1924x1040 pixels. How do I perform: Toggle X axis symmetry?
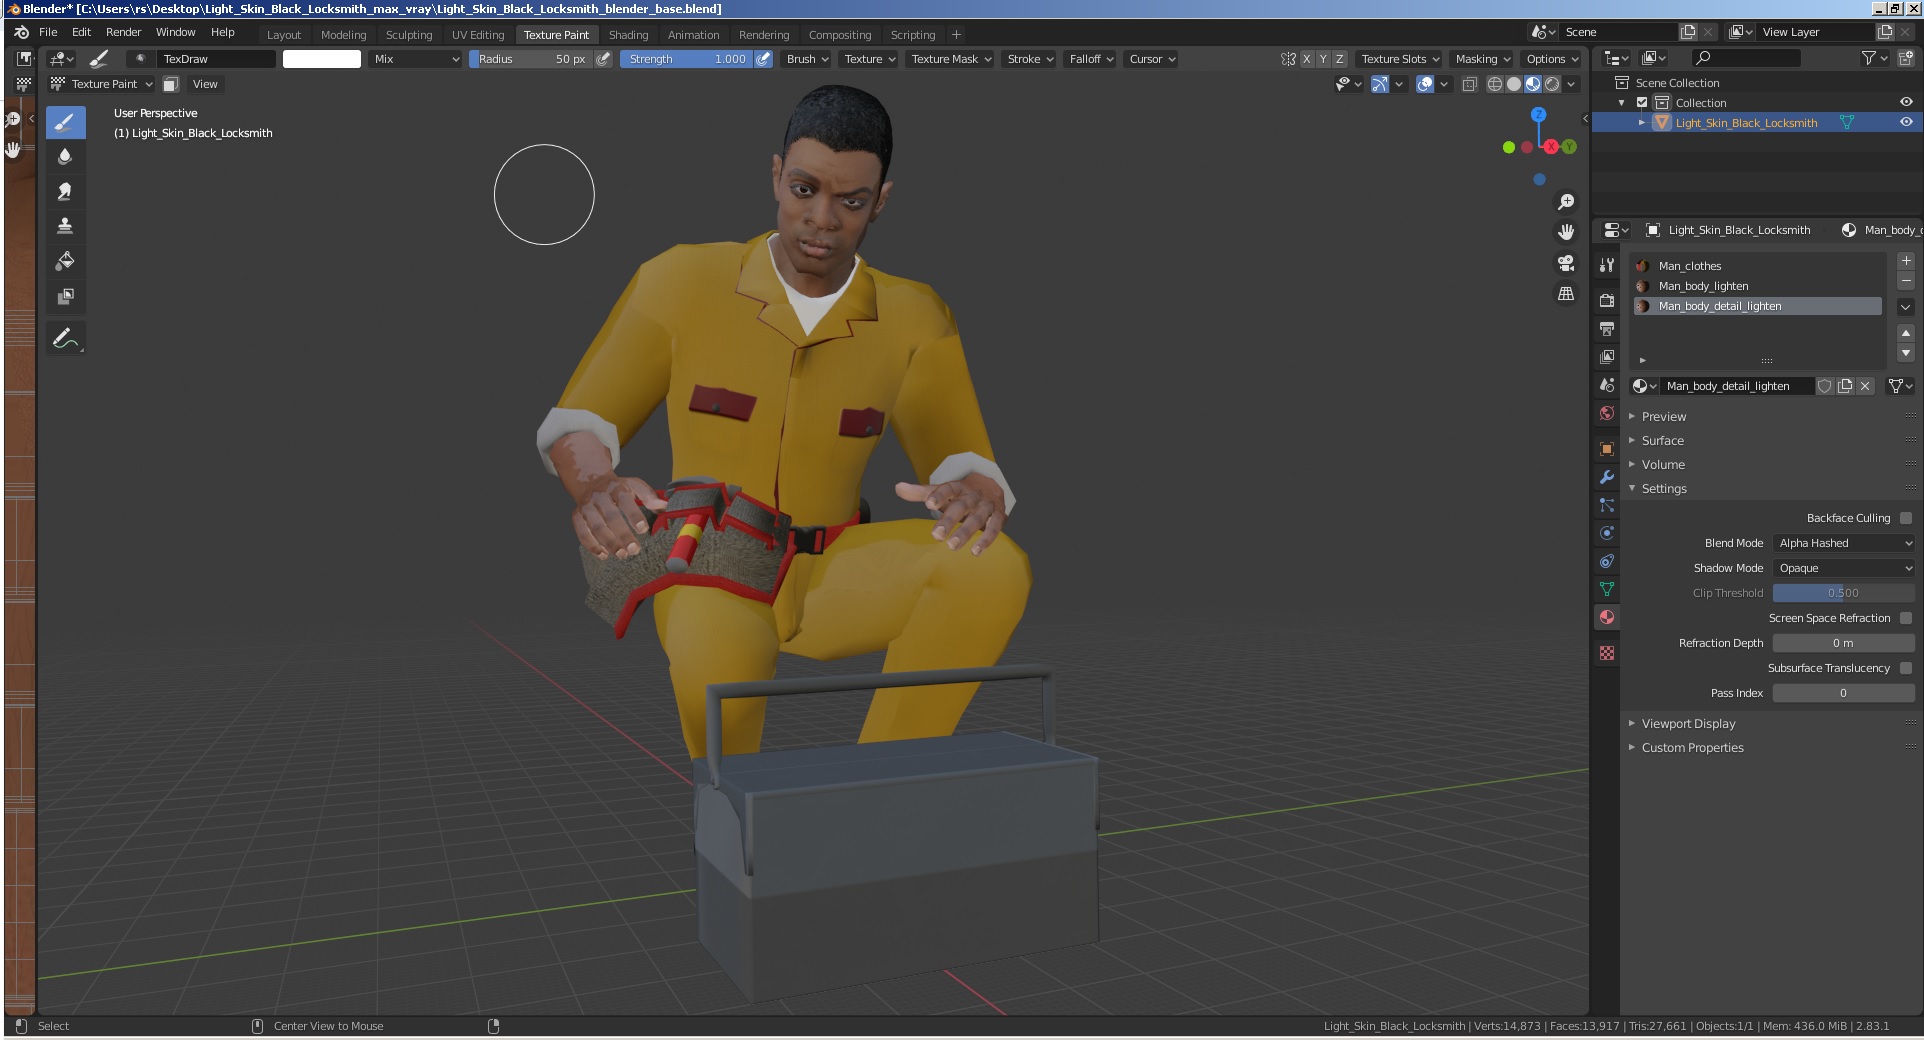click(1306, 59)
